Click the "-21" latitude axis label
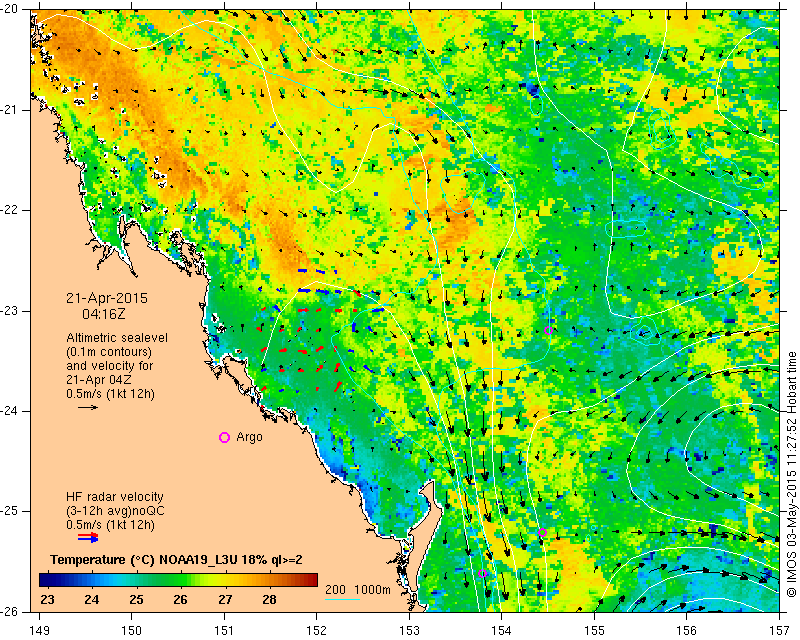The height and width of the screenshot is (640, 800). [x=10, y=109]
